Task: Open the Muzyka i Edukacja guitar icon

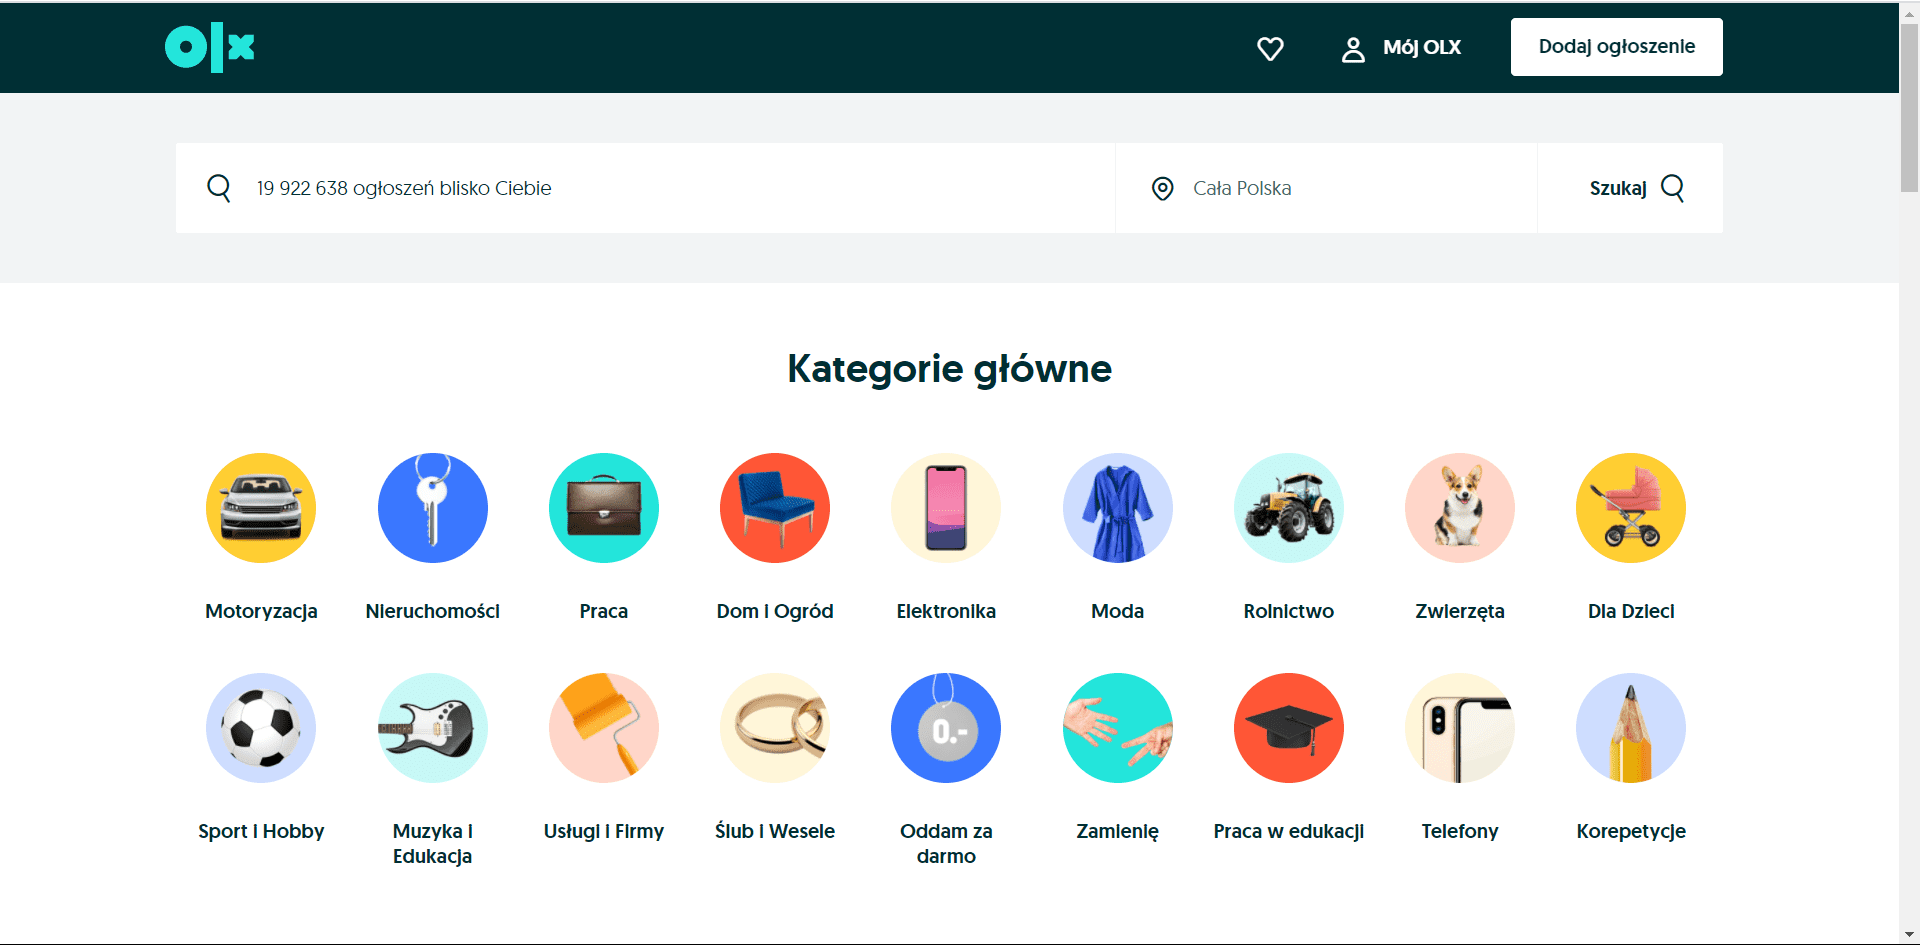Action: (433, 728)
